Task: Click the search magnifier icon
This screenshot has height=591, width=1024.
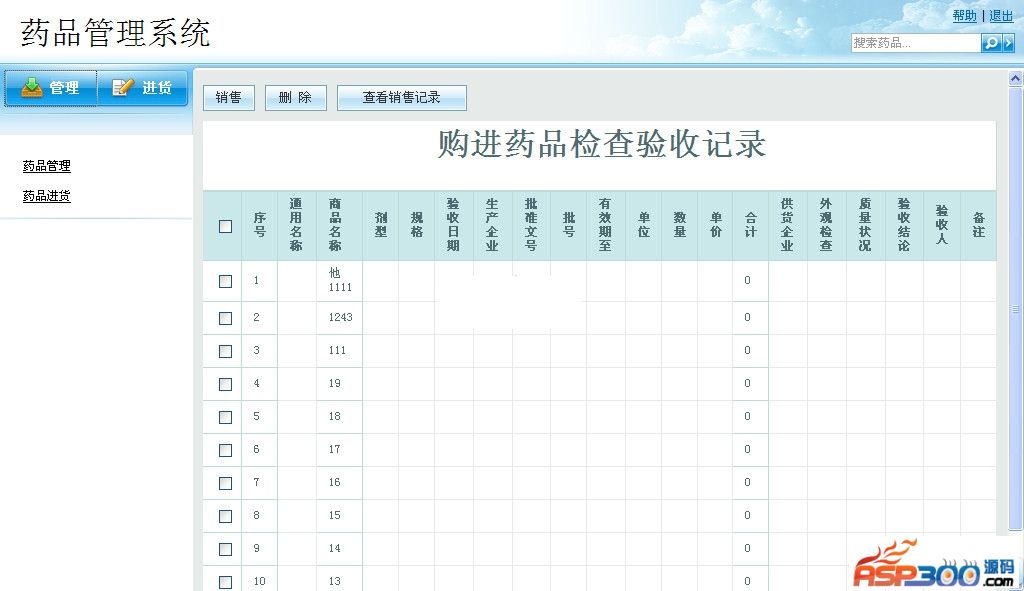Action: click(x=991, y=43)
